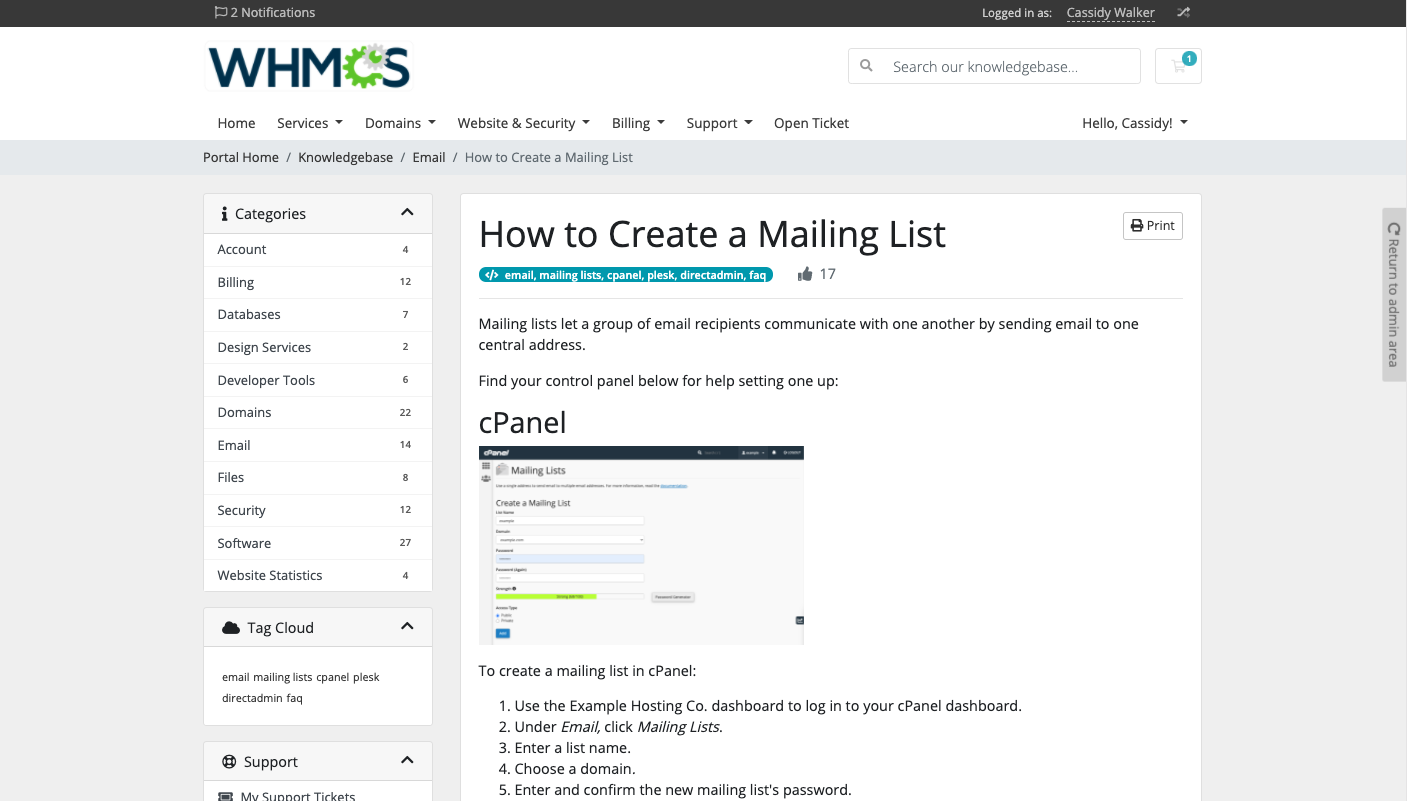Click 'plesk' tag in Tag Cloud
Image resolution: width=1407 pixels, height=801 pixels.
coord(366,677)
